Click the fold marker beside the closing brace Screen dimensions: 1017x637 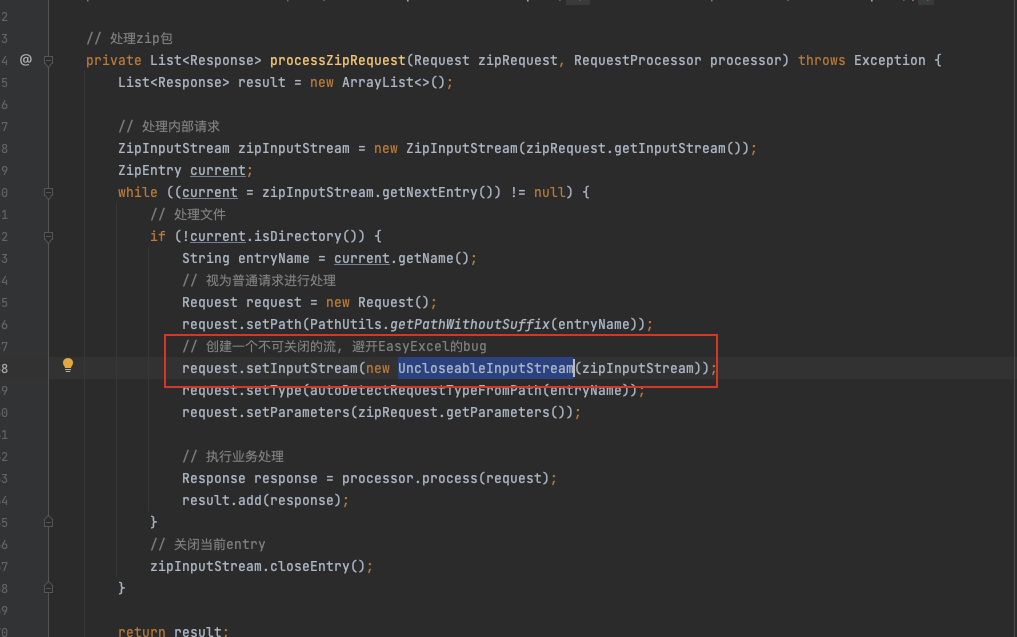coord(47,522)
